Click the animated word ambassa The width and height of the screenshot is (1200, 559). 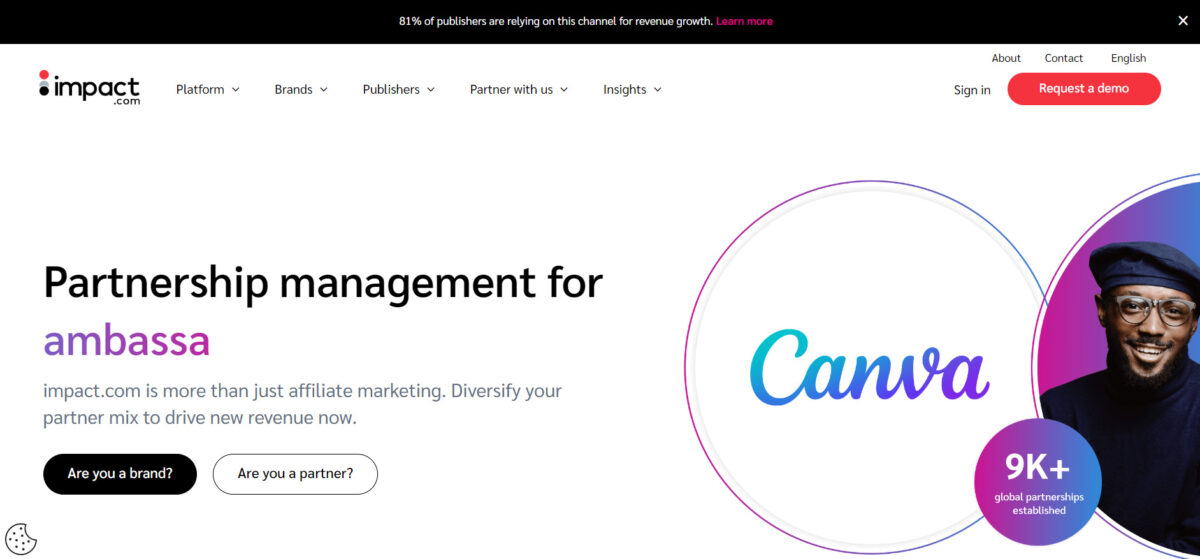tap(127, 341)
